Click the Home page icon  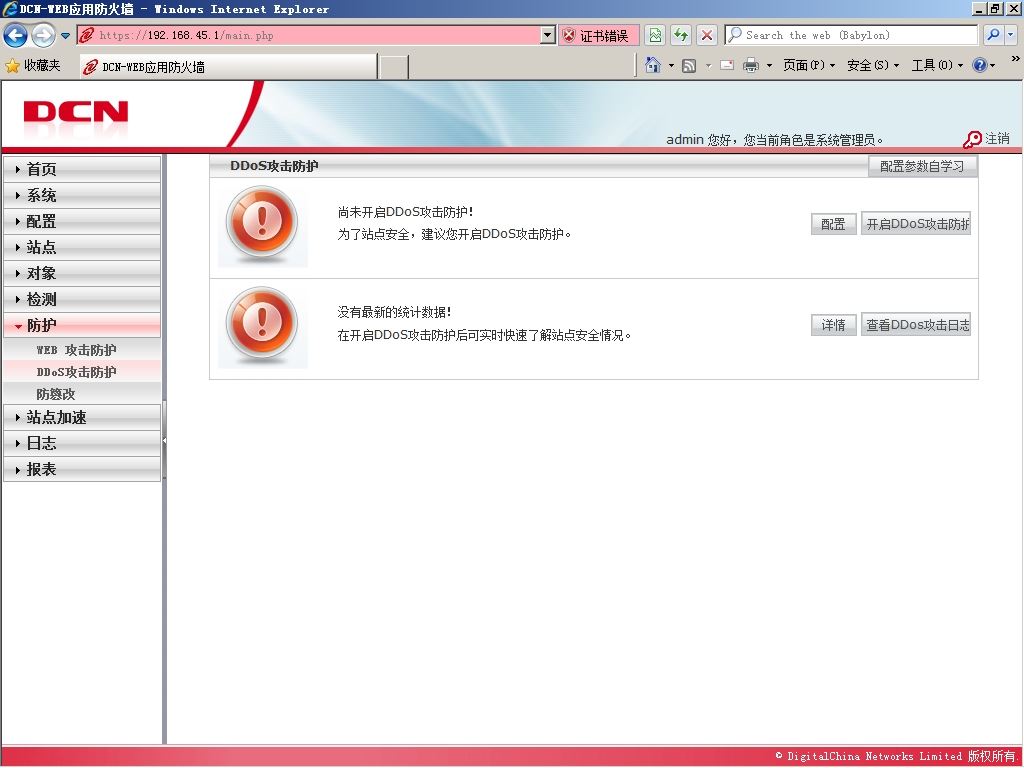pyautogui.click(x=652, y=65)
